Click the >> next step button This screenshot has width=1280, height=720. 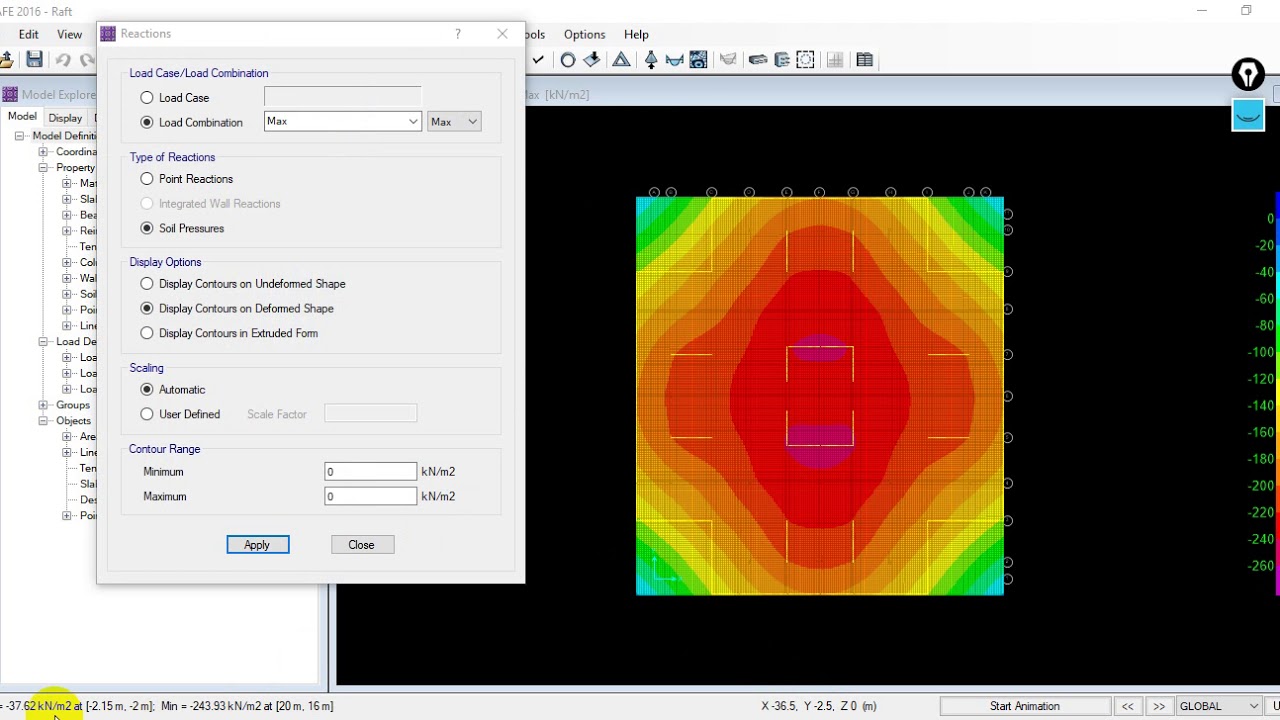coord(1159,706)
